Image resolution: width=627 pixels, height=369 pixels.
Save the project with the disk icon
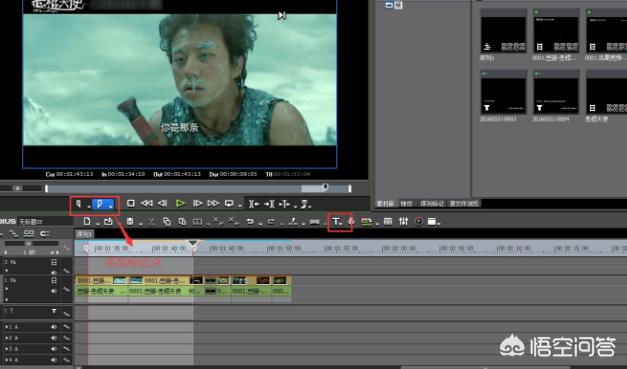tap(130, 221)
